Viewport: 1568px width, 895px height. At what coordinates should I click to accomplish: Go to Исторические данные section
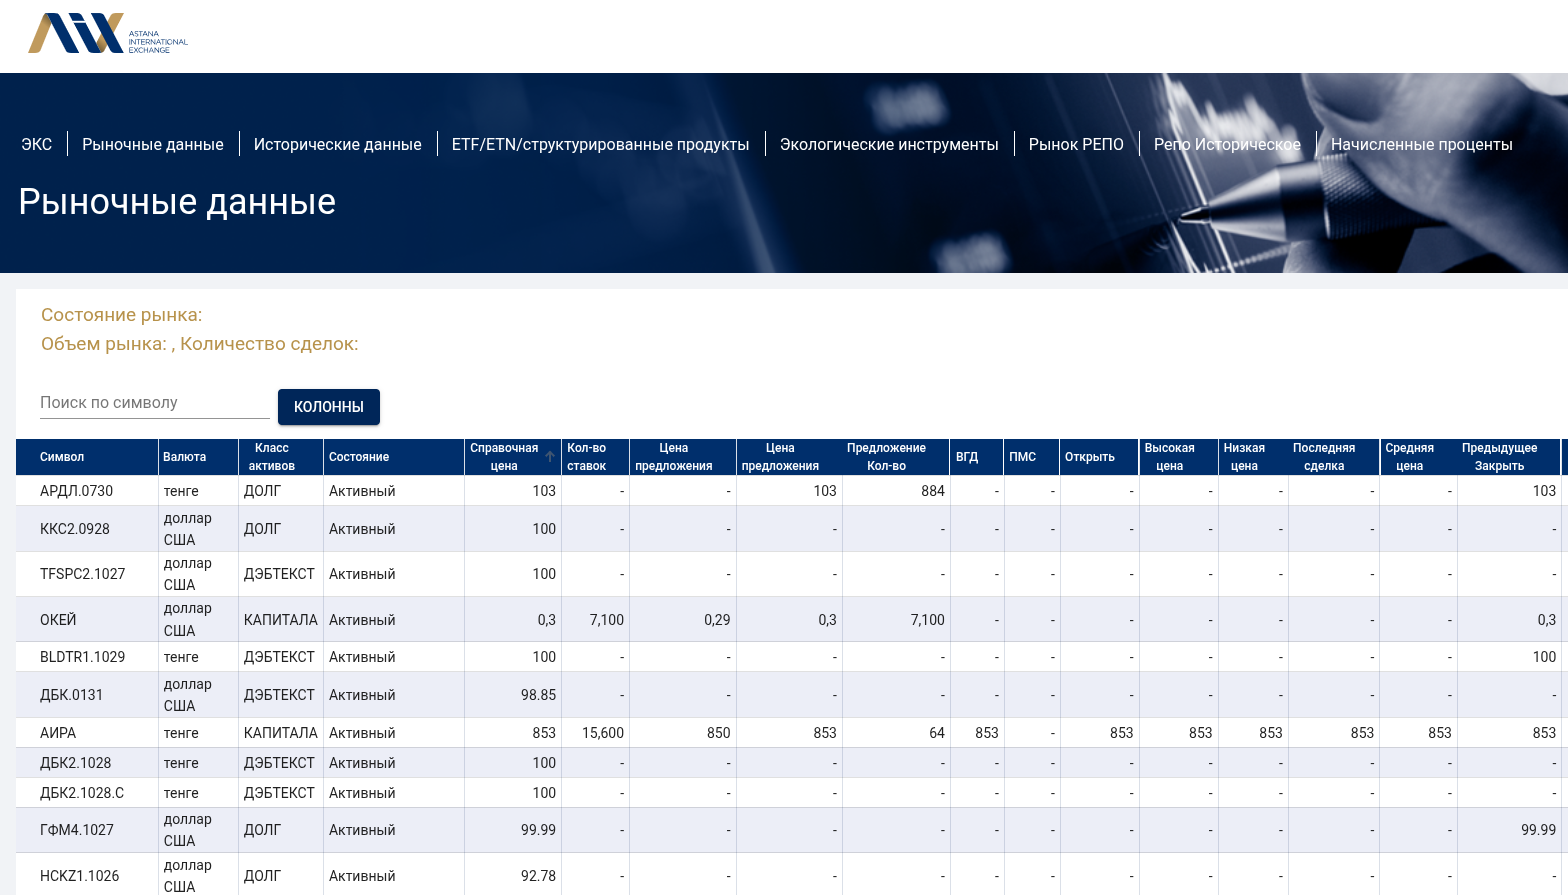pos(338,144)
